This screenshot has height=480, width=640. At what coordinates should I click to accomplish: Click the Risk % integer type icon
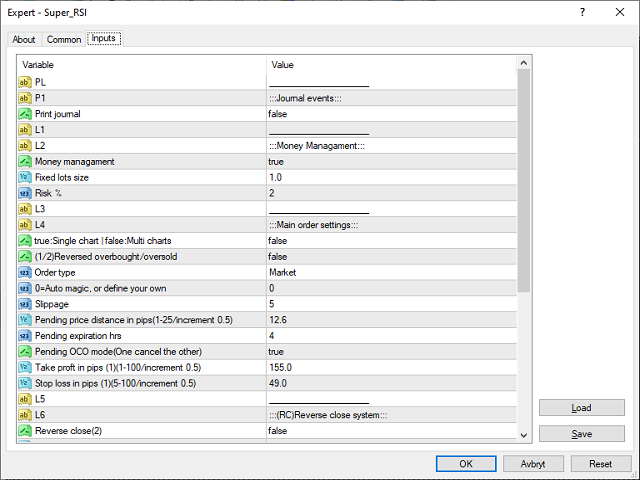pyautogui.click(x=25, y=193)
